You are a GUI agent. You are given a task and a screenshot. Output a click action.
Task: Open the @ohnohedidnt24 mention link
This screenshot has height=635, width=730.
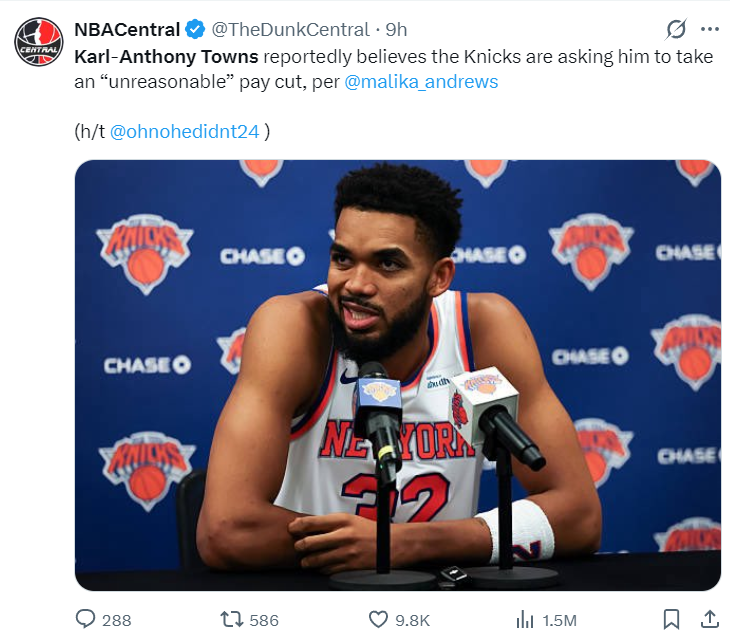coord(184,132)
